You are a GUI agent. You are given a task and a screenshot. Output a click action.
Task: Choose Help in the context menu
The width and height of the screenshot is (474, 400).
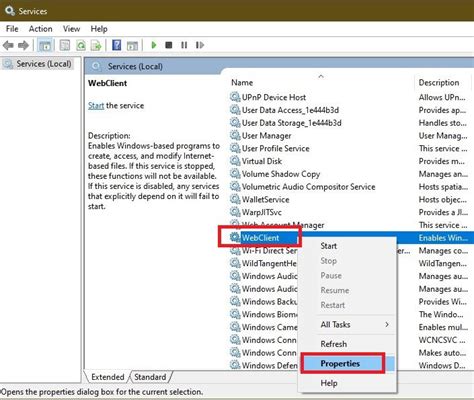tap(347, 383)
